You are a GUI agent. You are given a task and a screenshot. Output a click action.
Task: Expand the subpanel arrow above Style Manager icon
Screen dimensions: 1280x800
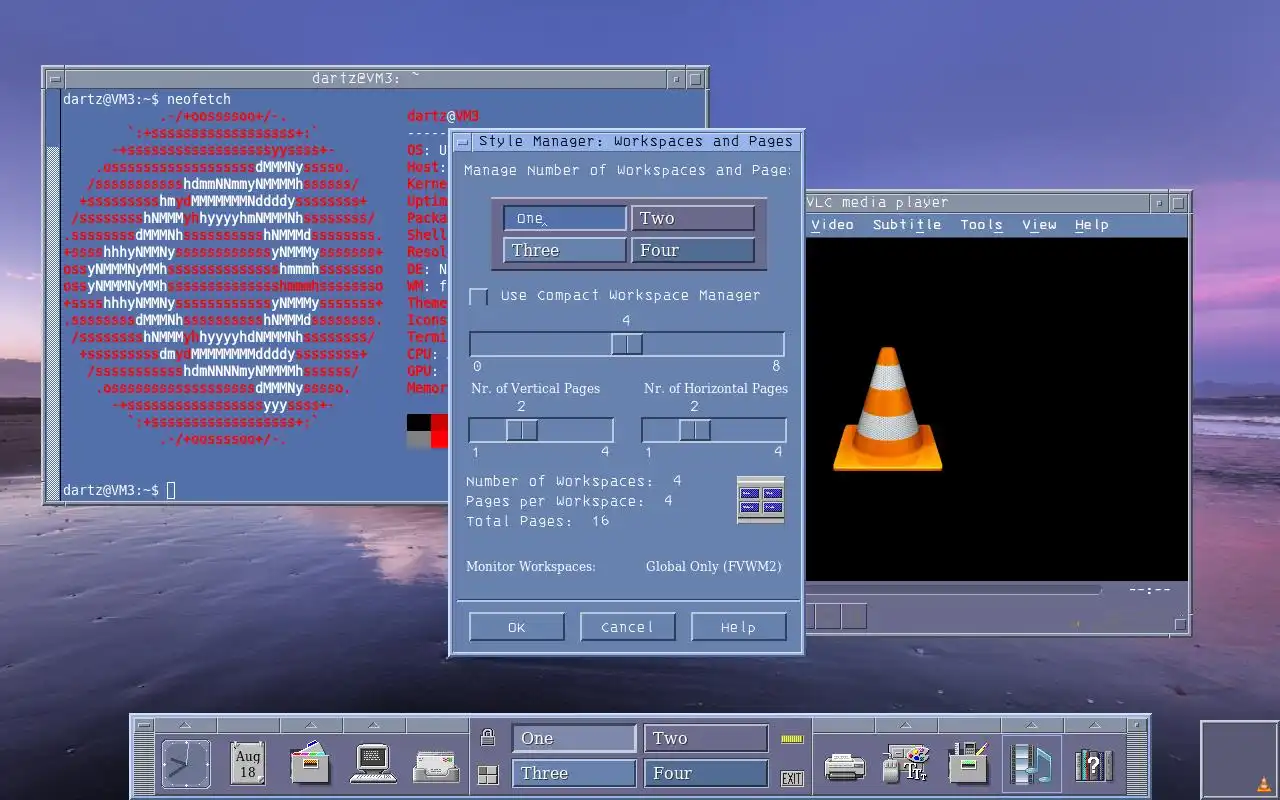906,725
